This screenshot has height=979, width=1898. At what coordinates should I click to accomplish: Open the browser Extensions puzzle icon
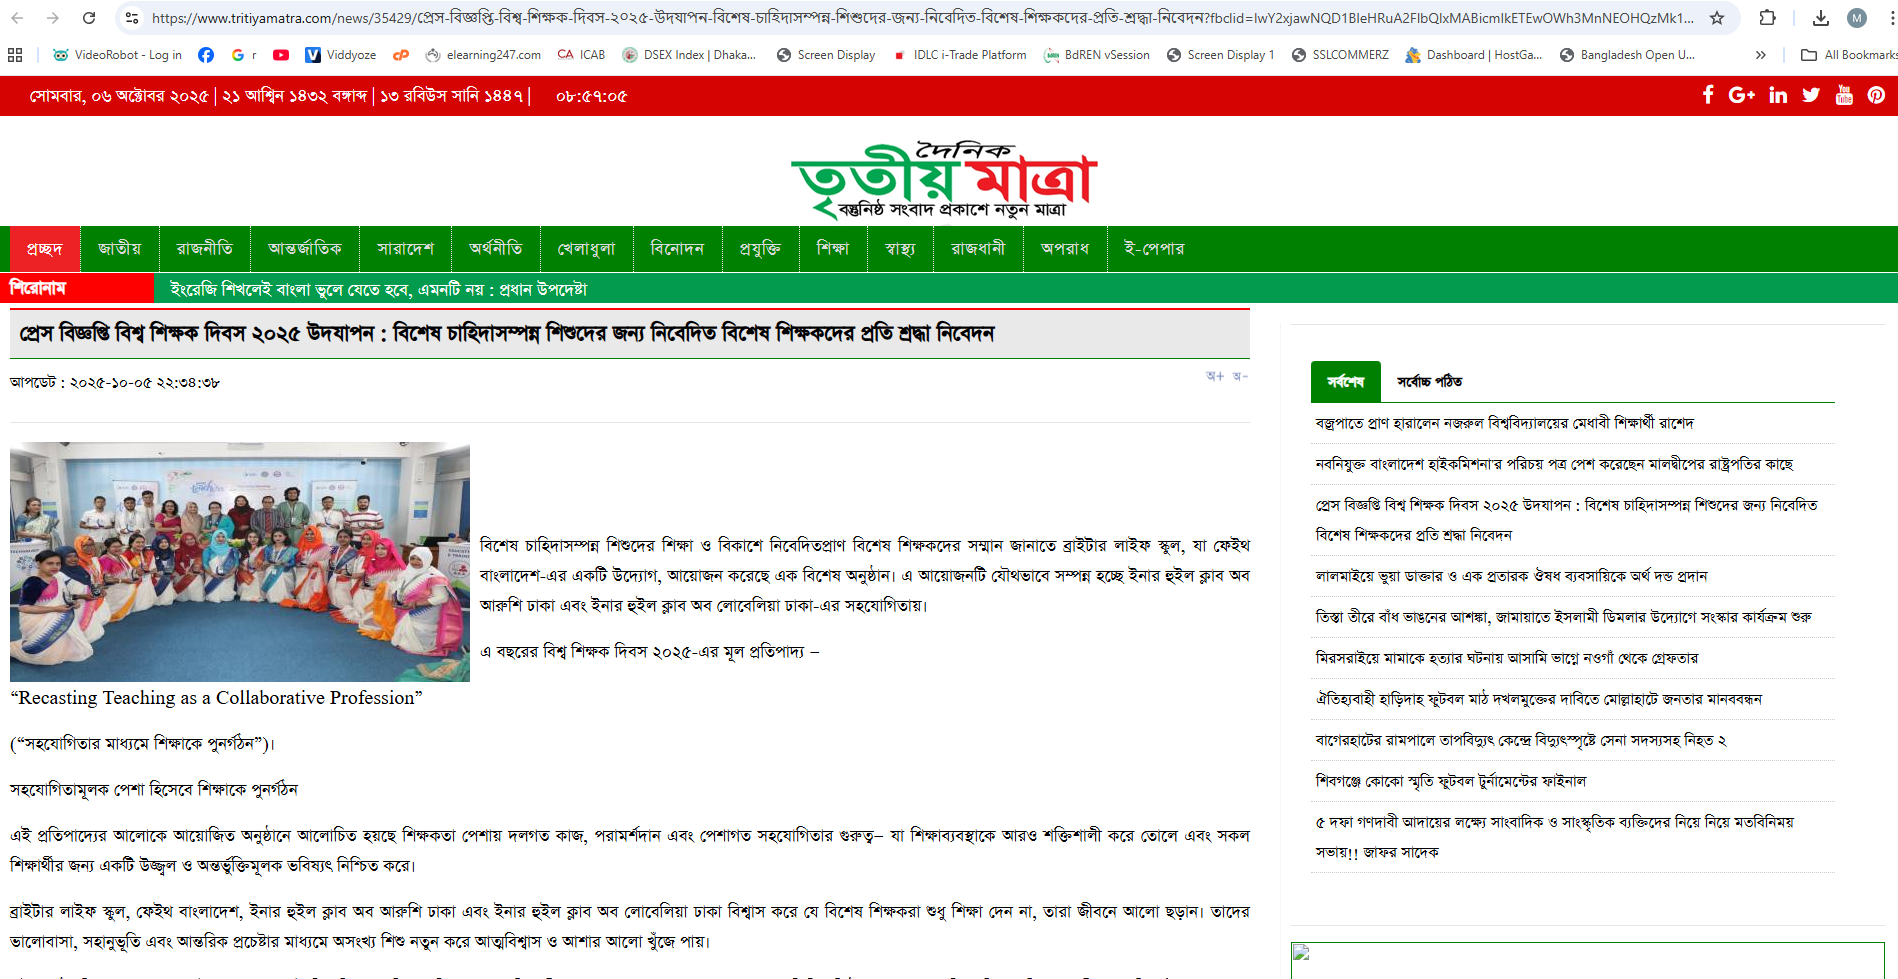point(1768,18)
